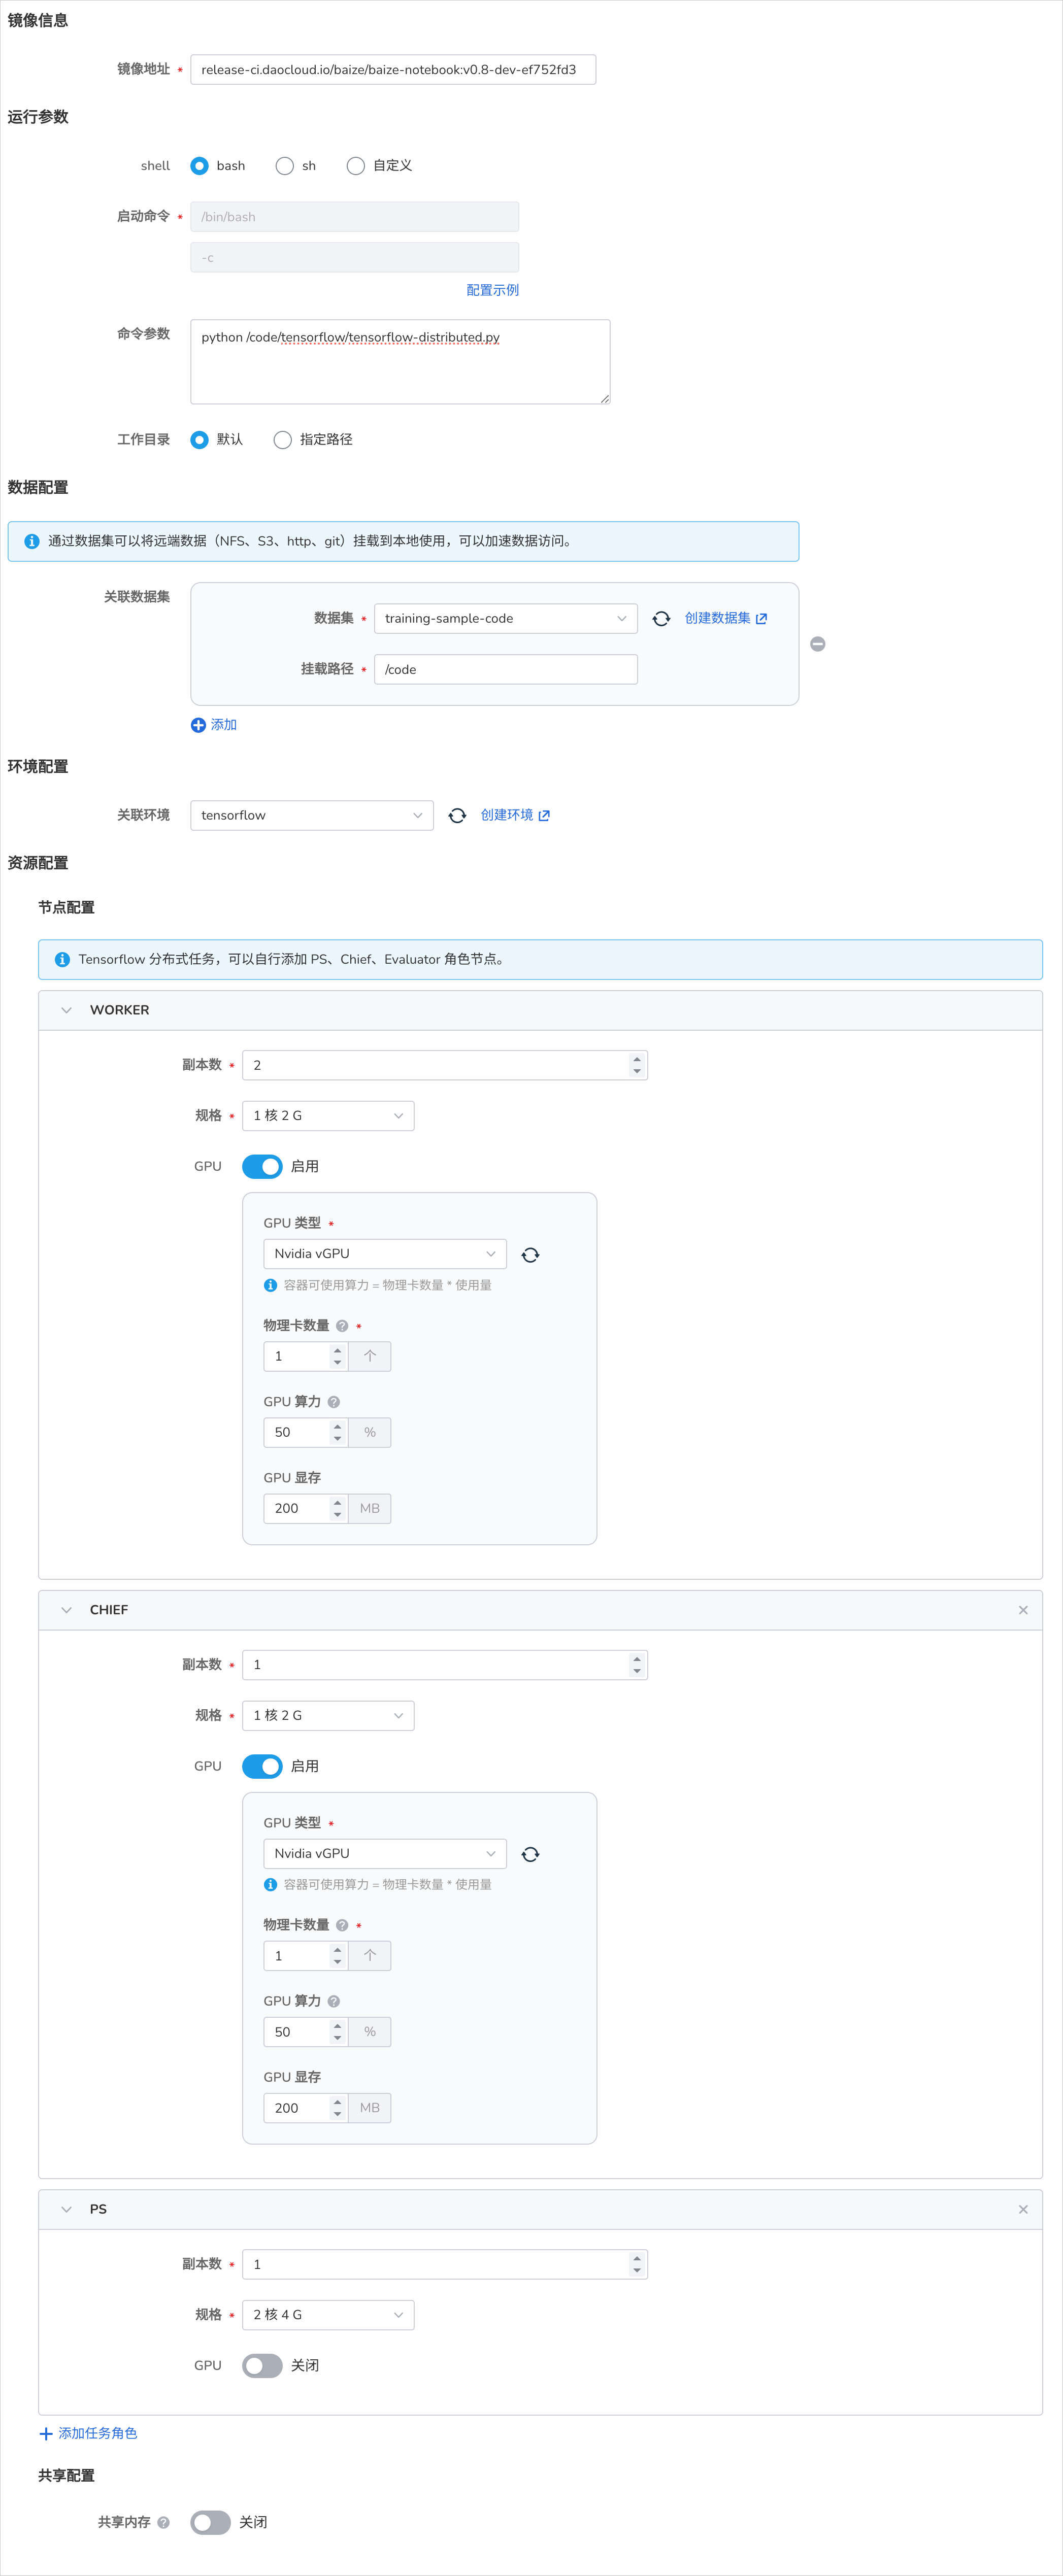Open help for WORKER 物理卡数量
This screenshot has width=1063, height=2576.
click(342, 1326)
